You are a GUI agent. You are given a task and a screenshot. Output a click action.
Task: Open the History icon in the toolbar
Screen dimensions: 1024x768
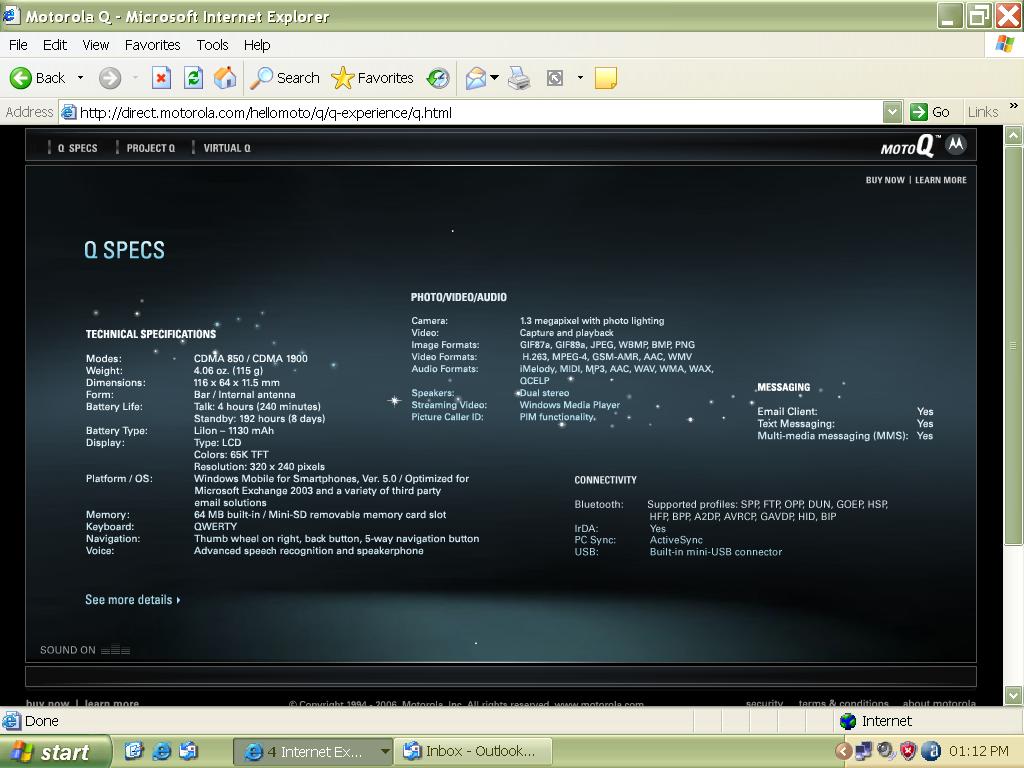pyautogui.click(x=438, y=78)
